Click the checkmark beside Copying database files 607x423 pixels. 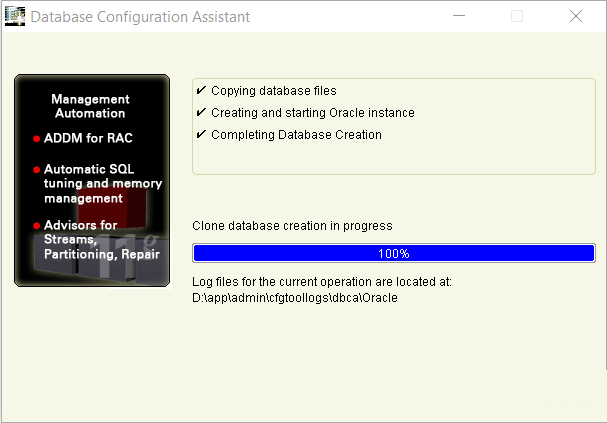point(201,91)
